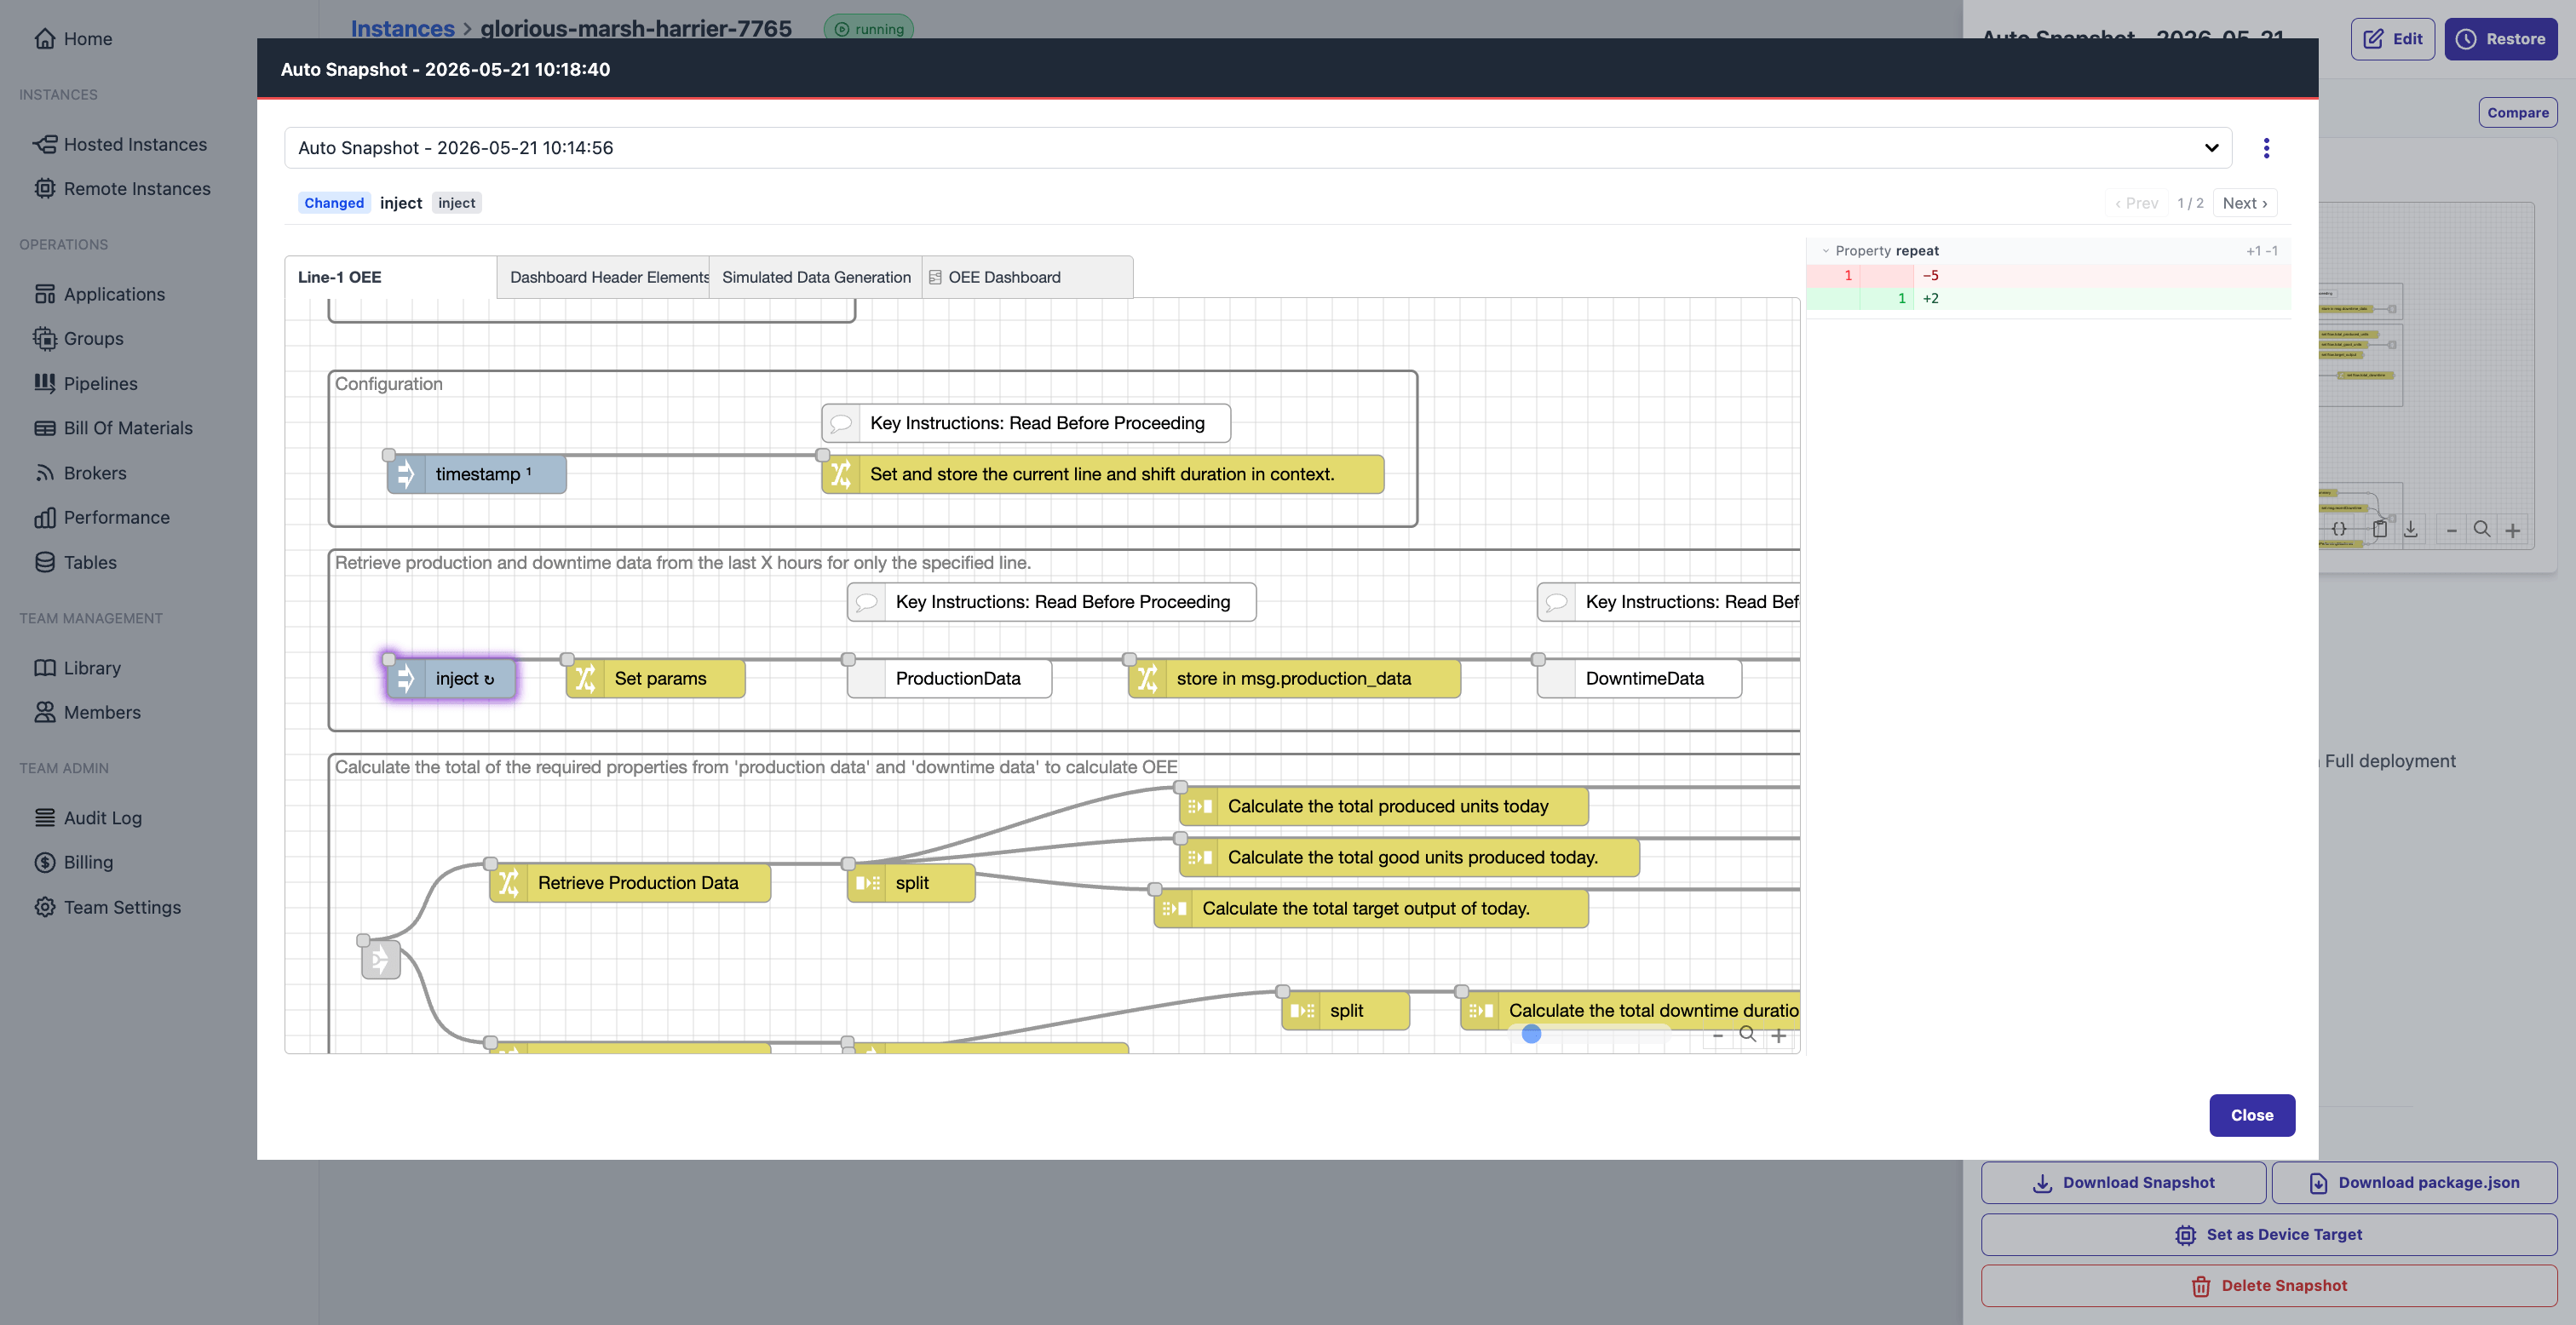Image resolution: width=2576 pixels, height=1325 pixels.
Task: Switch to the Line-1 OEE tab
Action: (390, 277)
